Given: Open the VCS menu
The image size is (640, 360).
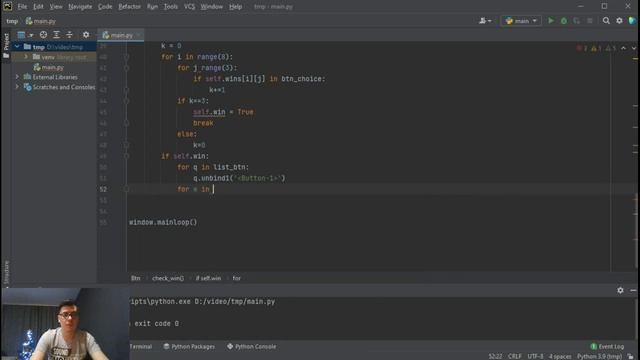Looking at the screenshot, I should pyautogui.click(x=189, y=7).
